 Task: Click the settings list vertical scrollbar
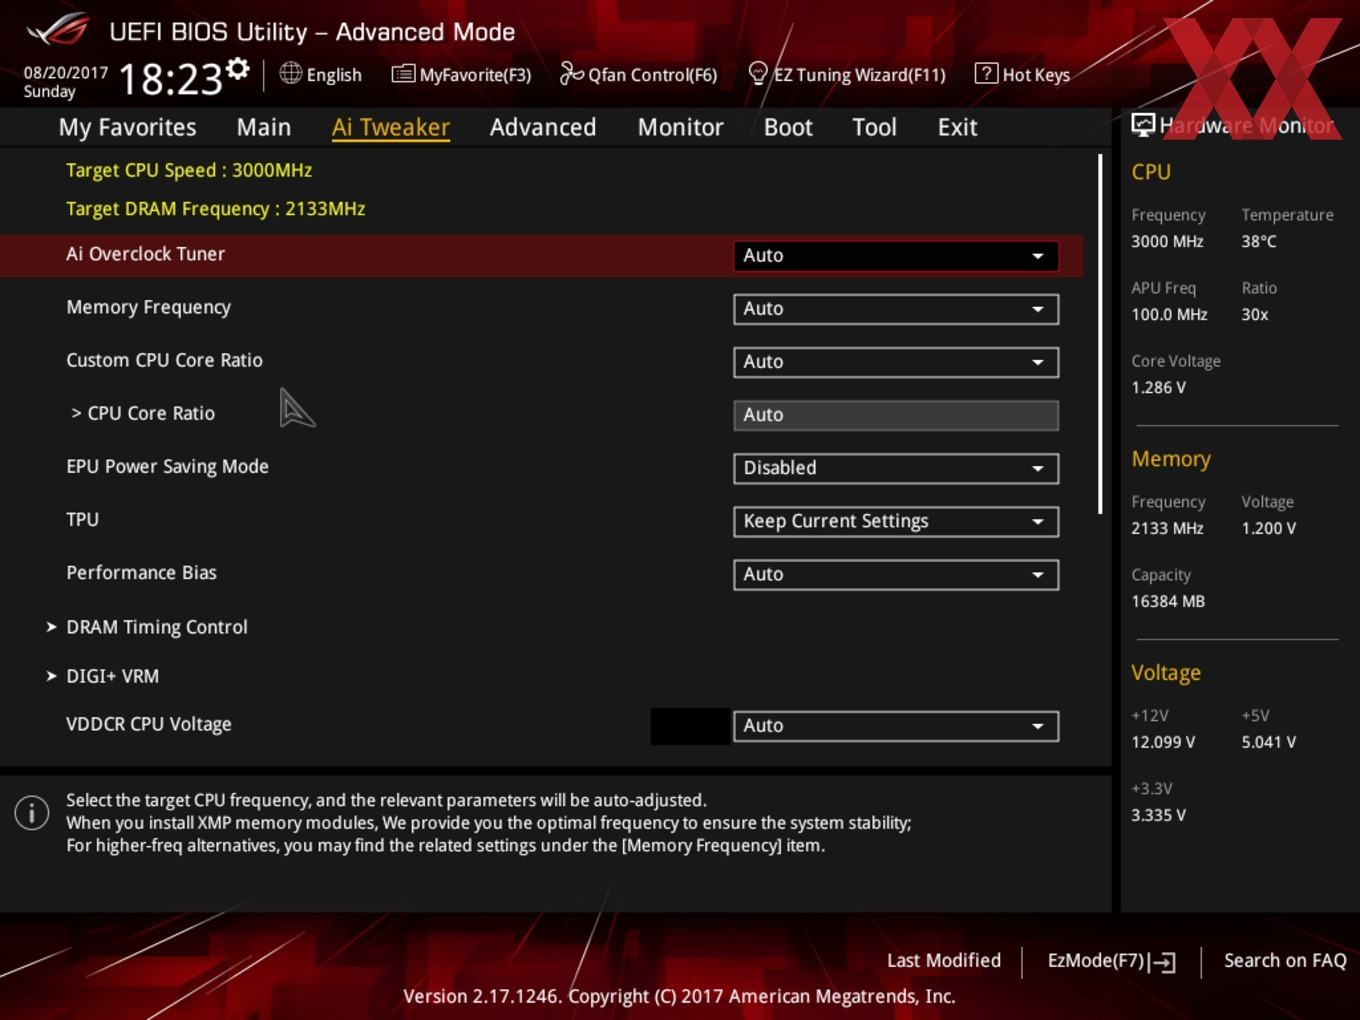[1100, 333]
